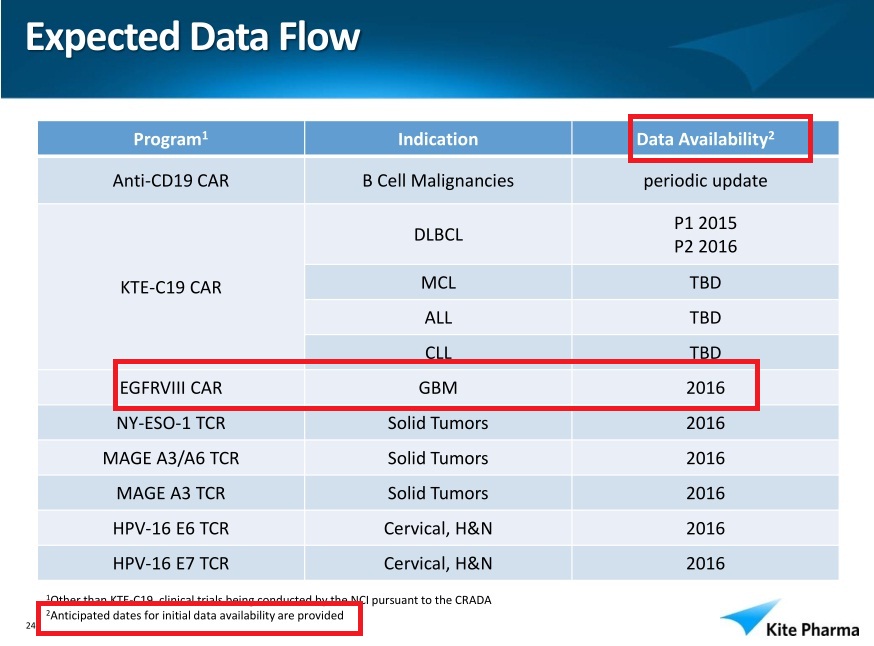Screen dimensions: 874x646
Task: Click the "P1 2015 P2 2016" cell
Action: pos(706,235)
